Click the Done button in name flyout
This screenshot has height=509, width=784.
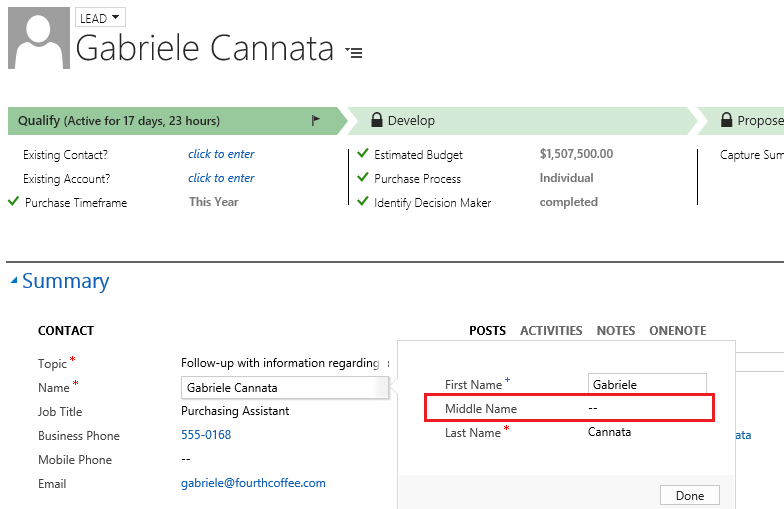coord(690,496)
